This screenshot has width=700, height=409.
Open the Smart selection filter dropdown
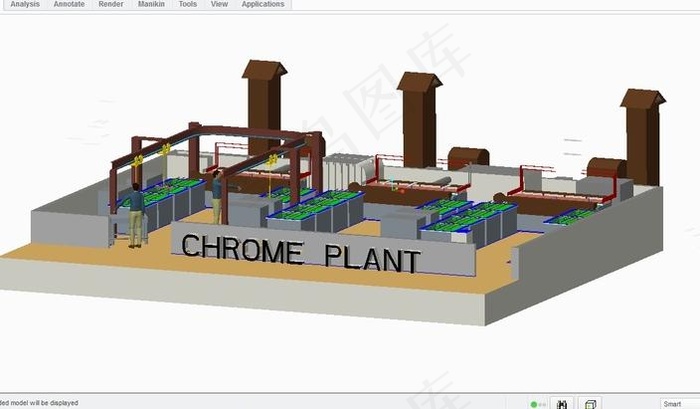coord(679,404)
